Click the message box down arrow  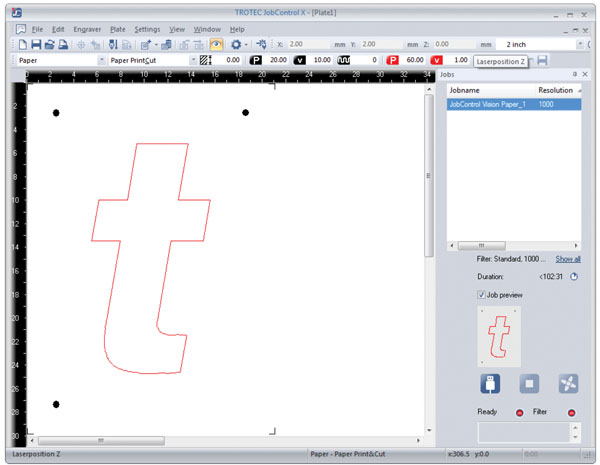pos(576,437)
